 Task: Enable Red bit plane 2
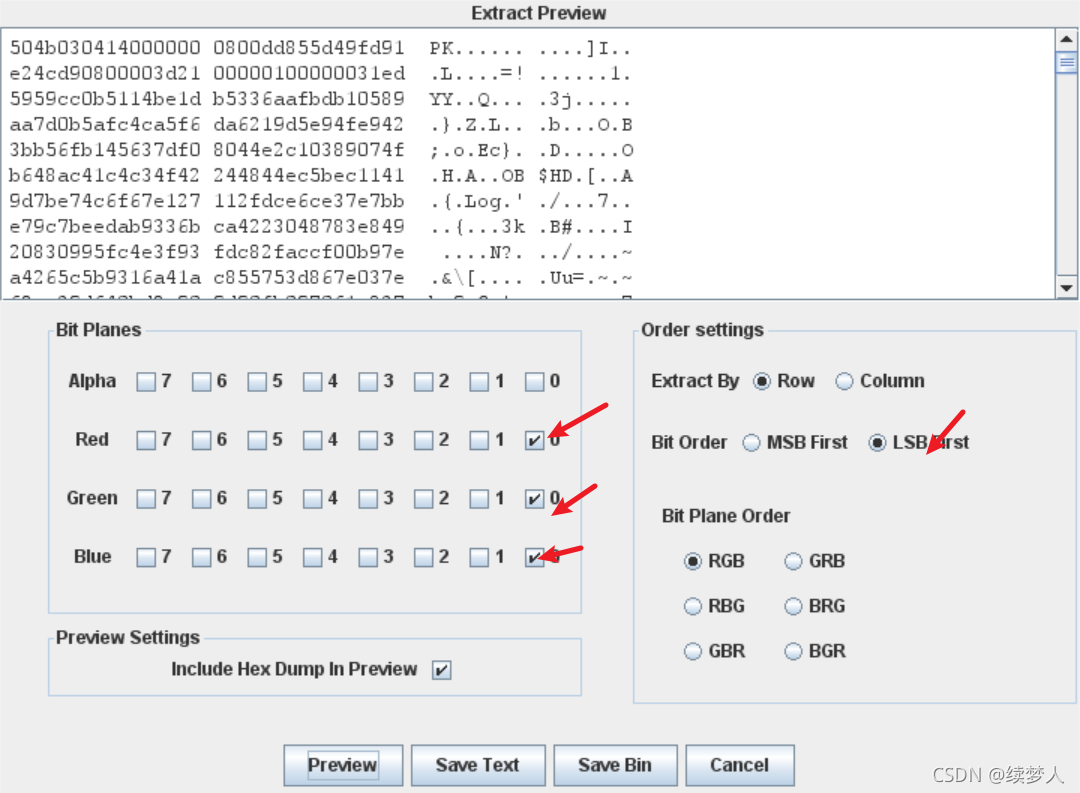[x=424, y=440]
